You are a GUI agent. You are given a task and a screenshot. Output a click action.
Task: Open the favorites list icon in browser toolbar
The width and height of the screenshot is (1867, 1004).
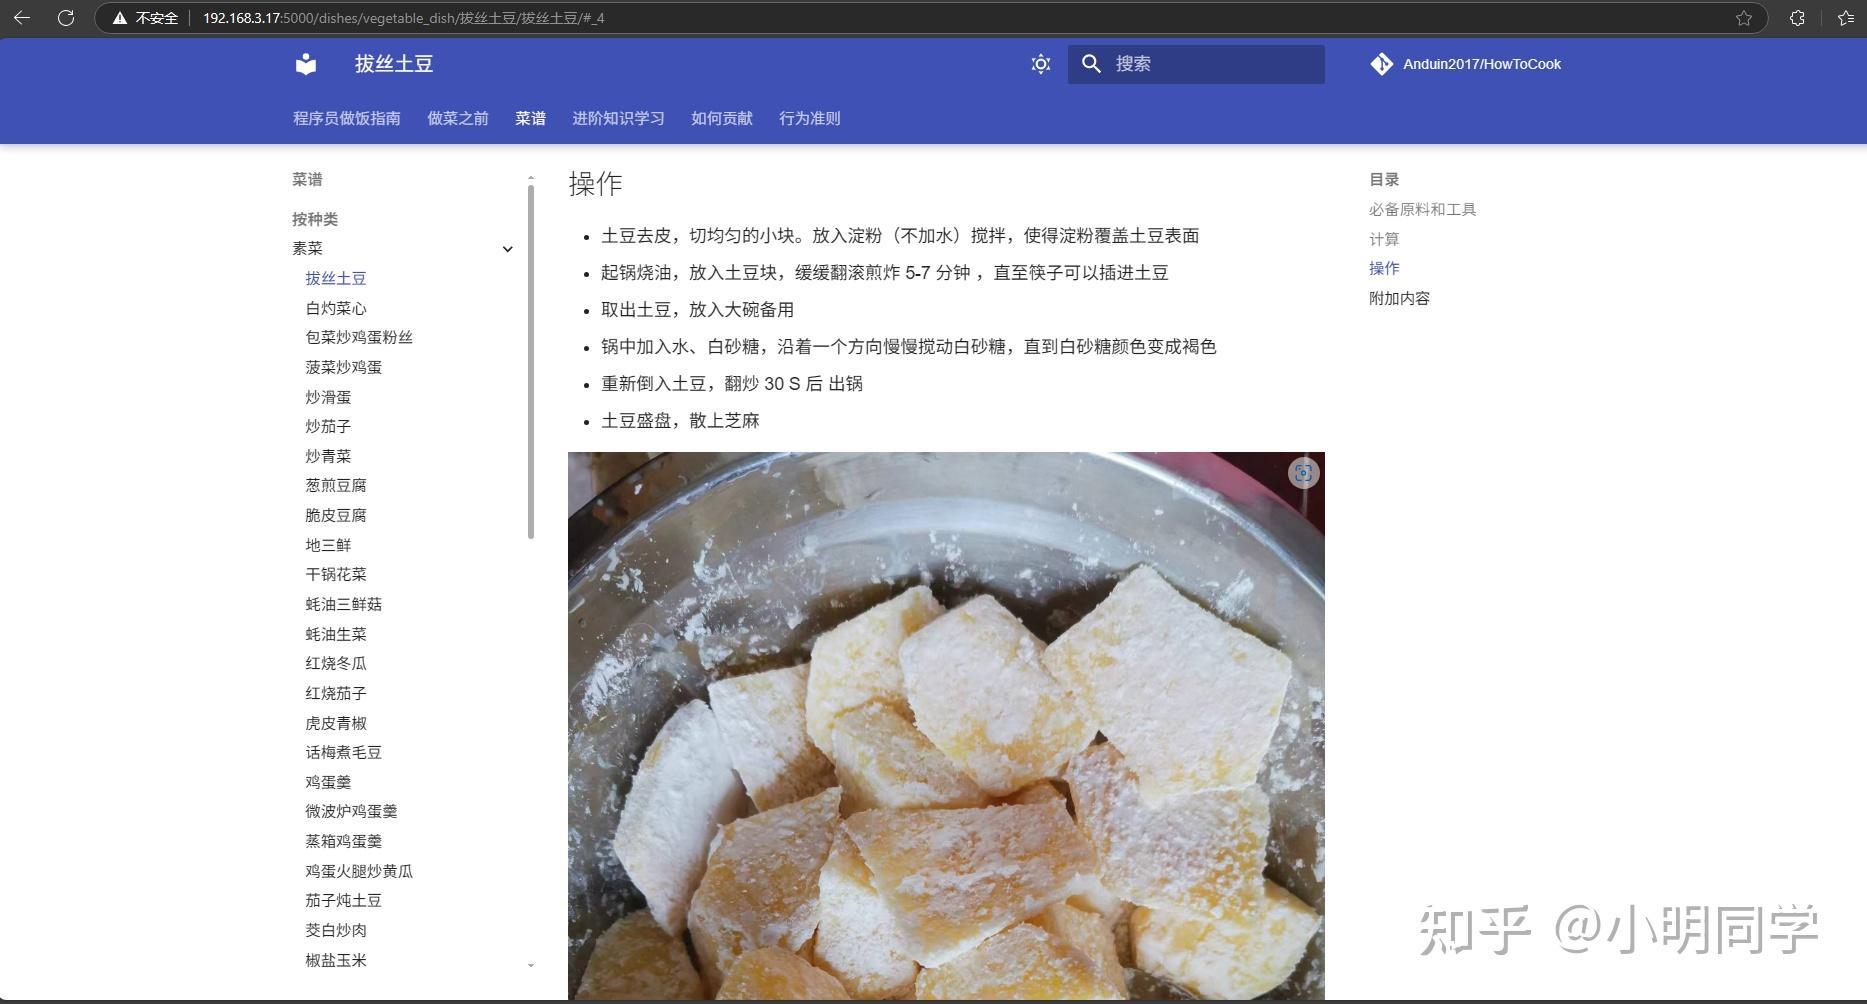1846,18
